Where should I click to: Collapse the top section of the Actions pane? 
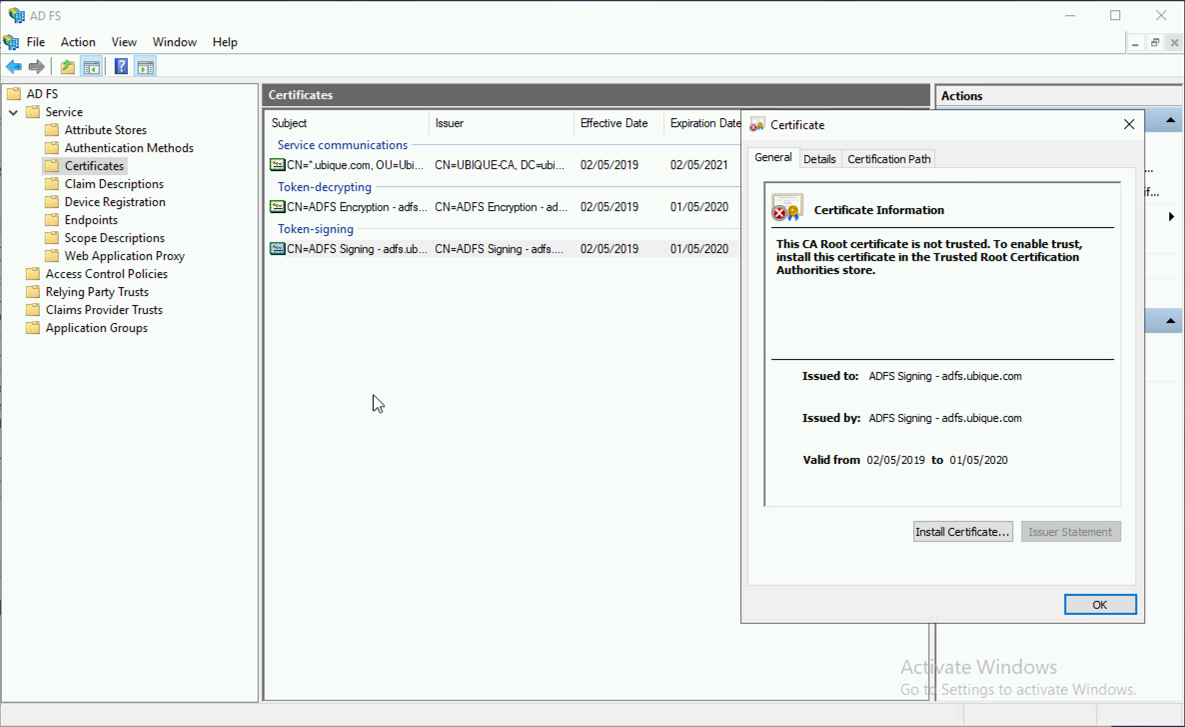click(x=1170, y=121)
